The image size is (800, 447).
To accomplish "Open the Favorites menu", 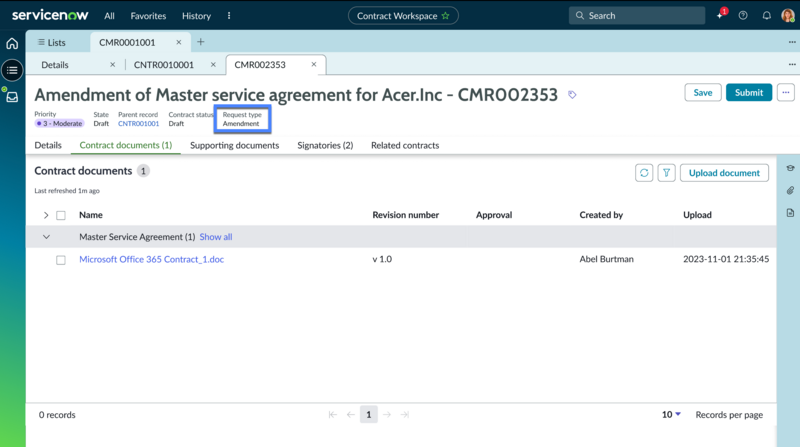I will [x=148, y=16].
